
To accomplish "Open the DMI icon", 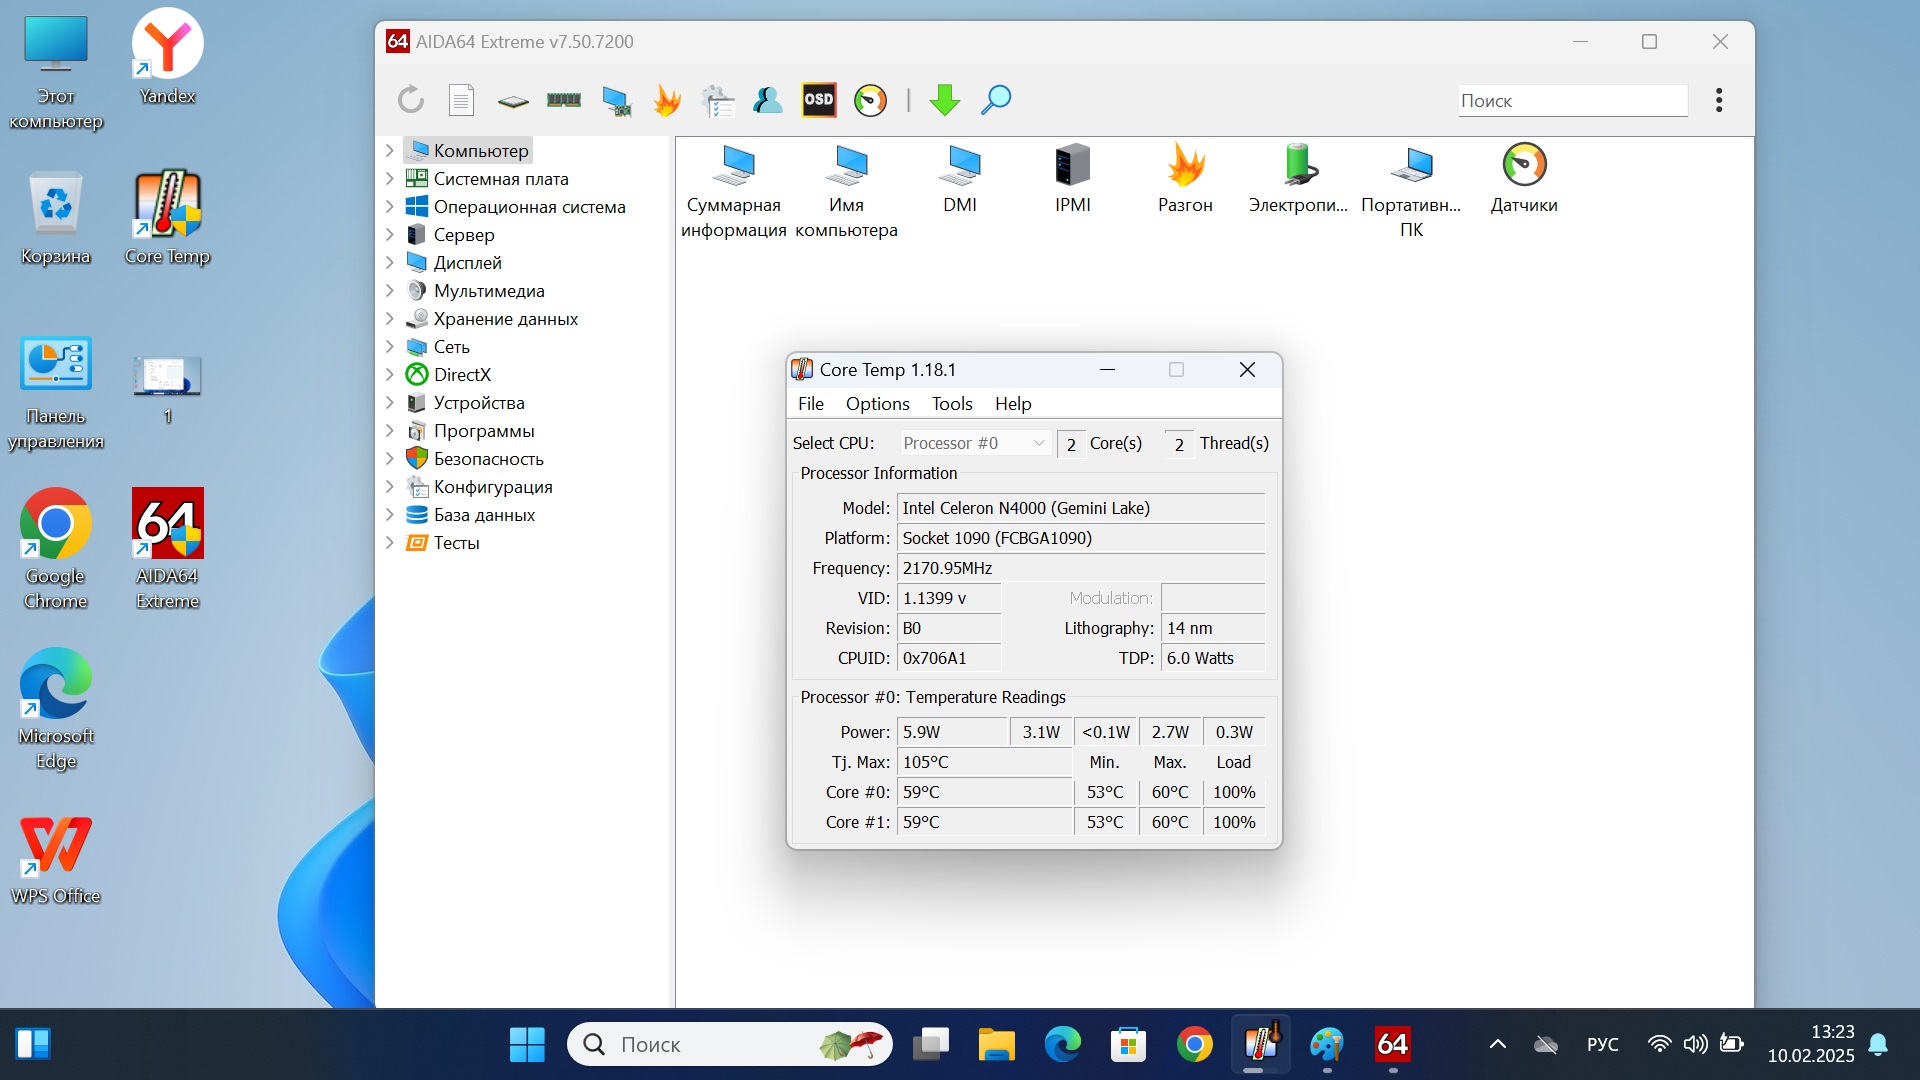I will [x=960, y=180].
